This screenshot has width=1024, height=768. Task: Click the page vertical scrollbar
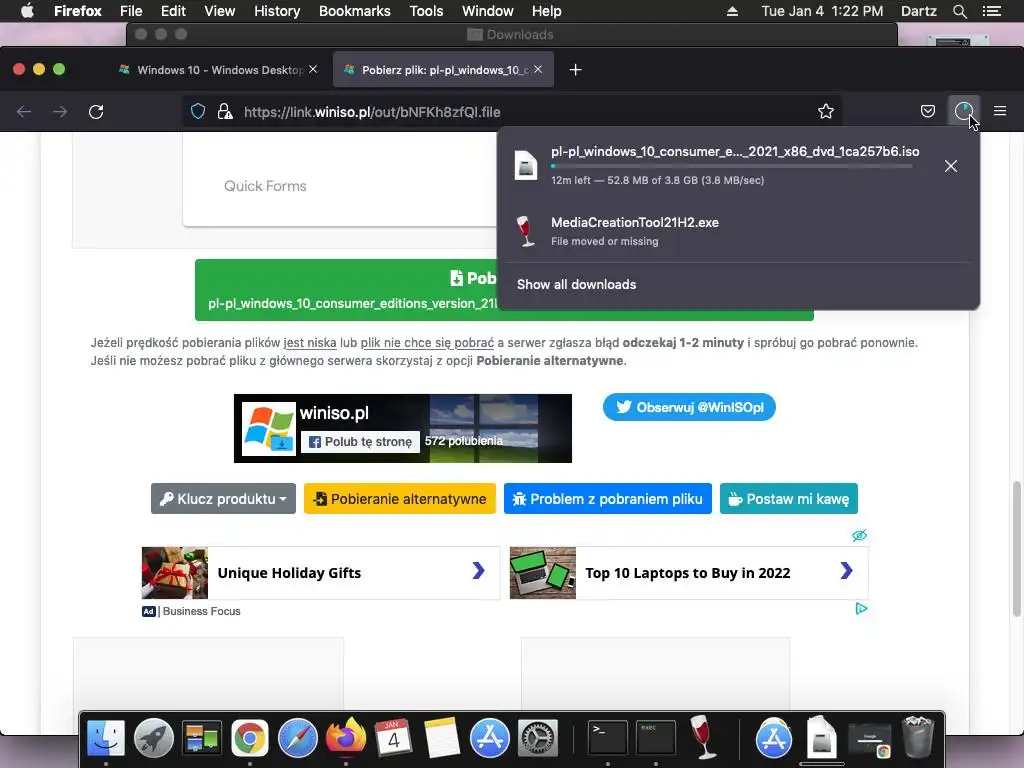1016,549
